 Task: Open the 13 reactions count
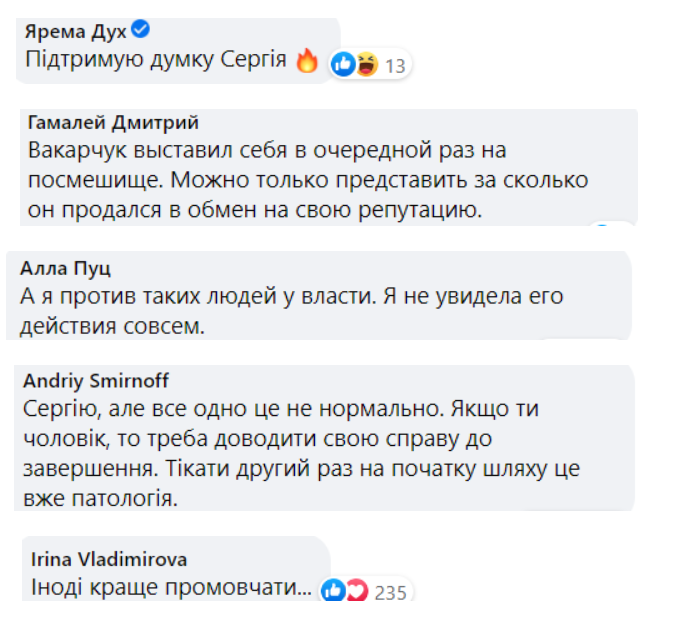point(395,66)
